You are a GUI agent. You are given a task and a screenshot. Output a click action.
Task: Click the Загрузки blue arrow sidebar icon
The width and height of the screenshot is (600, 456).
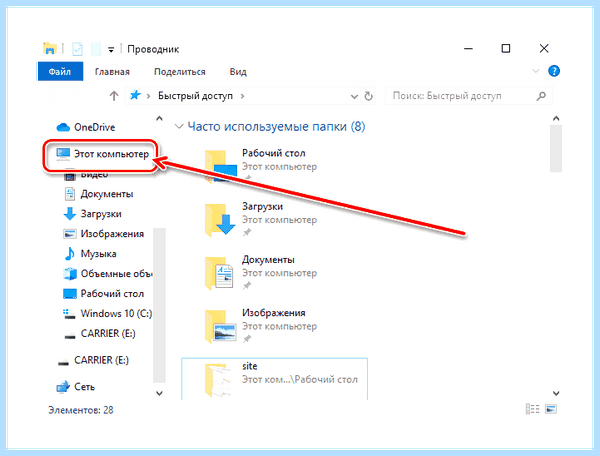tap(70, 214)
